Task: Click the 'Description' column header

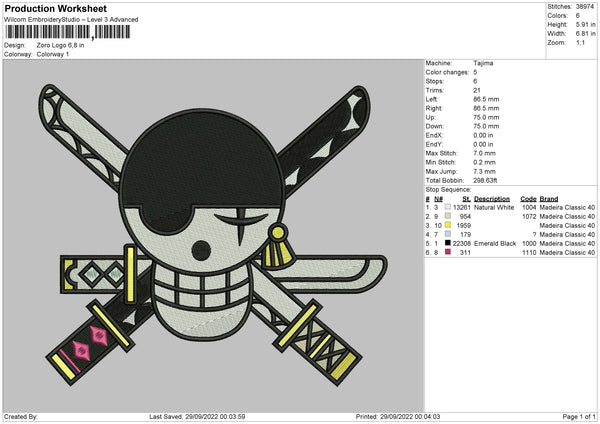Action: (x=492, y=199)
